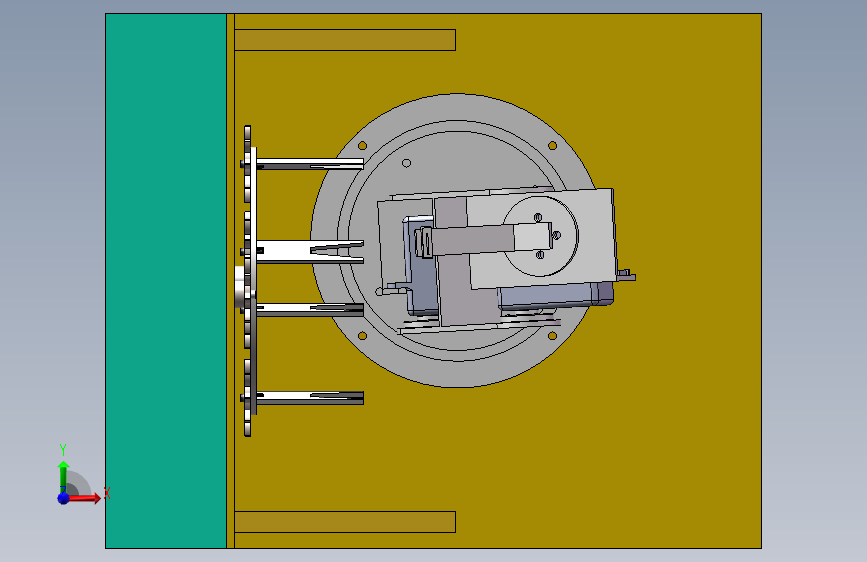The width and height of the screenshot is (867, 562).
Task: Select the small bracket on motor block's right edge
Action: (626, 275)
